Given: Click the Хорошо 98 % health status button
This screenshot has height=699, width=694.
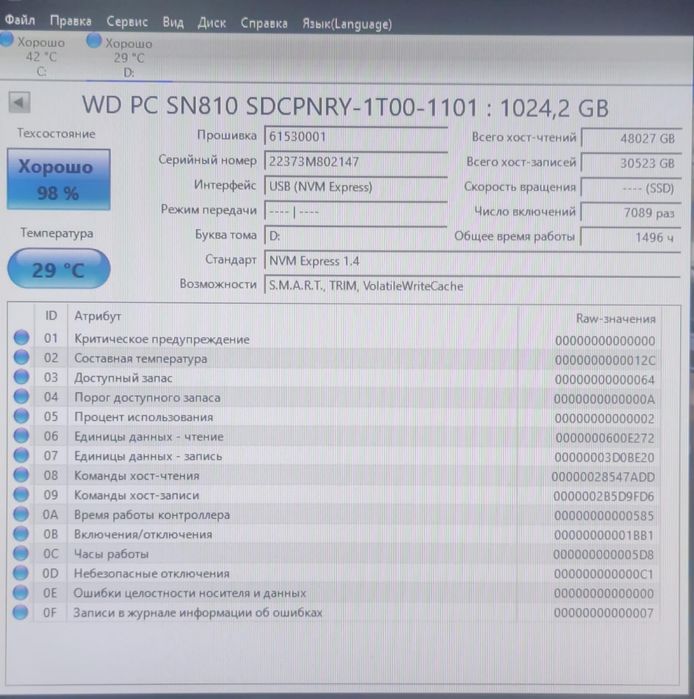Looking at the screenshot, I should tap(58, 179).
